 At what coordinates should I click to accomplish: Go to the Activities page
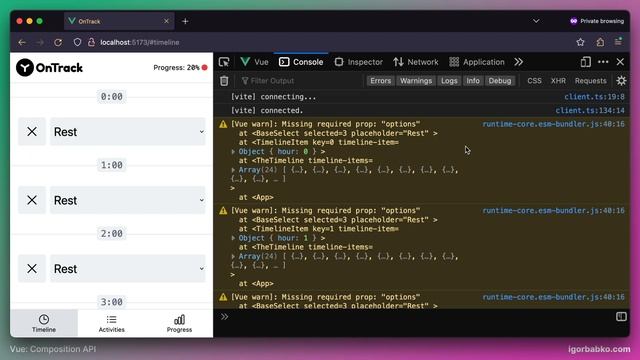[111, 323]
